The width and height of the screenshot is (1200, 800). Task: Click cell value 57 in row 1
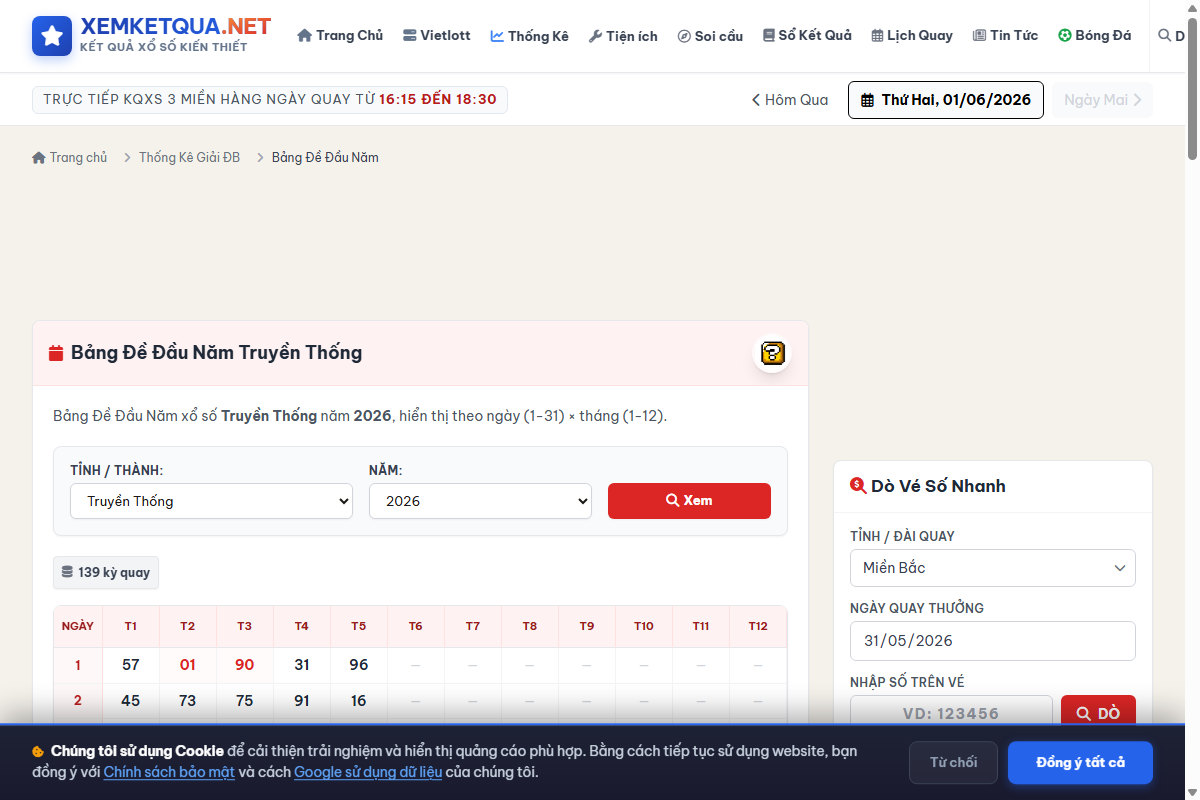pyautogui.click(x=131, y=665)
